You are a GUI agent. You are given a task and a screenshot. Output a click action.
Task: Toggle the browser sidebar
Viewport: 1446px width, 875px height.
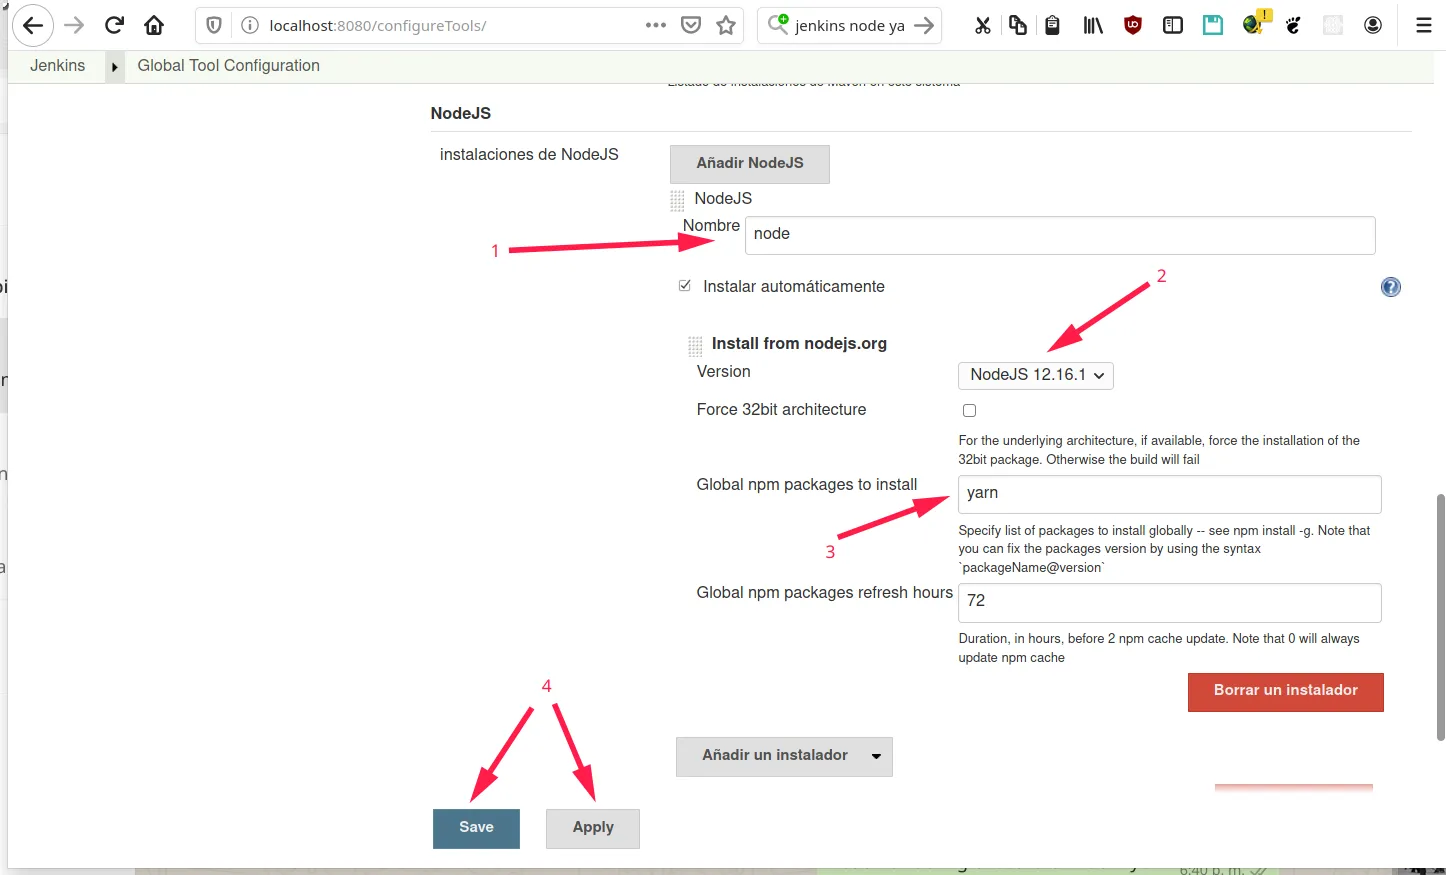[1173, 26]
